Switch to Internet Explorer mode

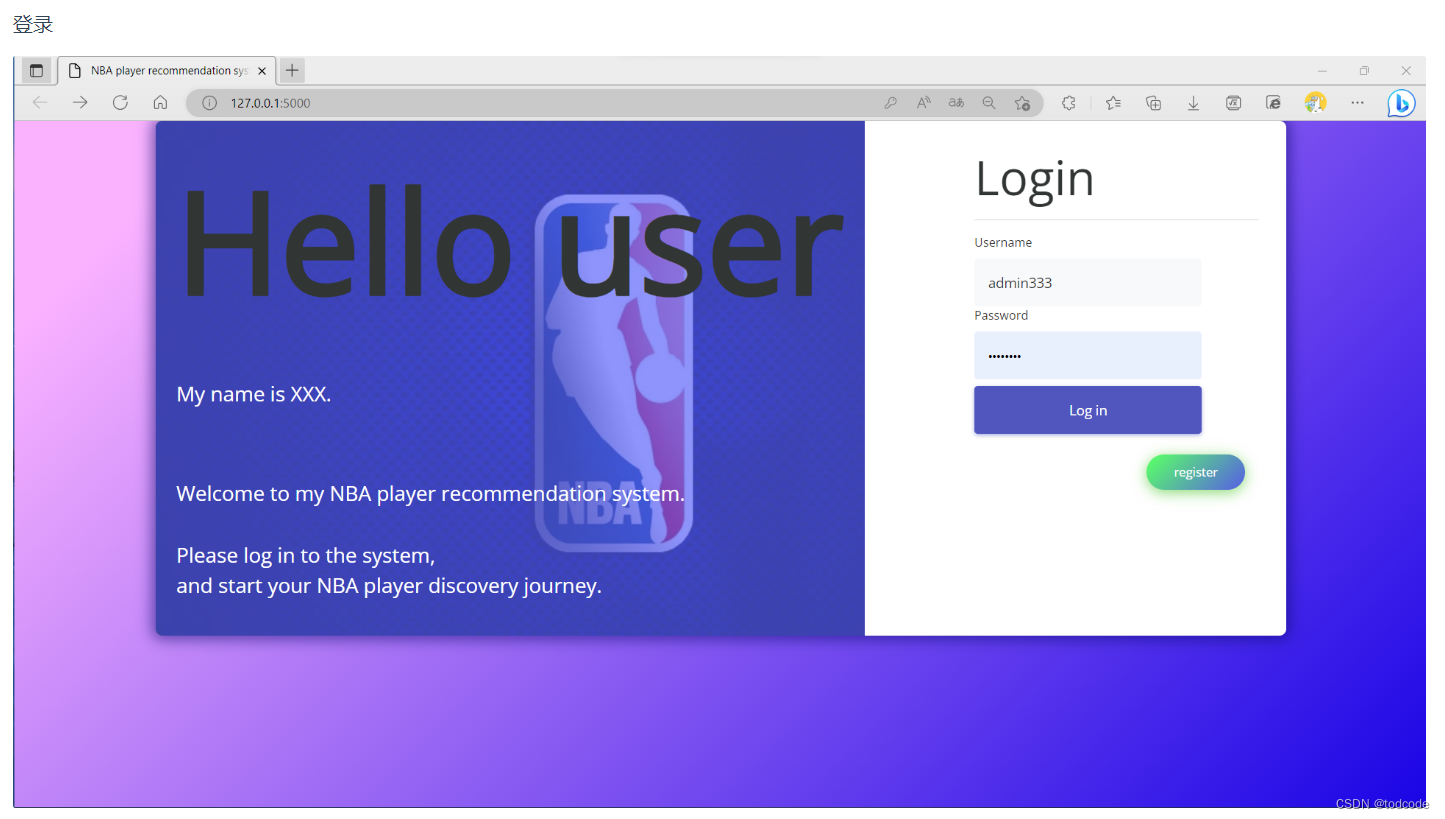(1273, 102)
